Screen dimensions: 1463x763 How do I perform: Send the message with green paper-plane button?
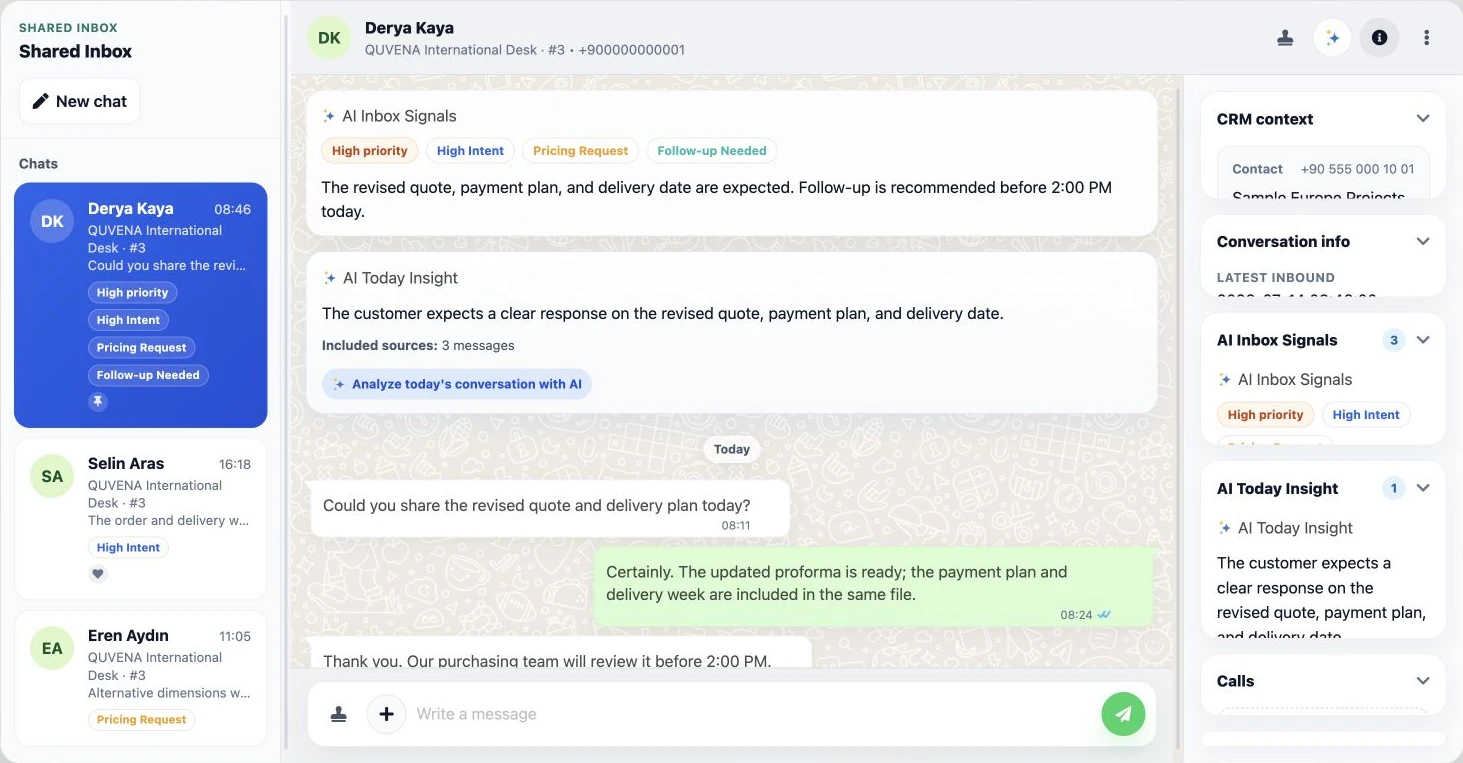1123,714
